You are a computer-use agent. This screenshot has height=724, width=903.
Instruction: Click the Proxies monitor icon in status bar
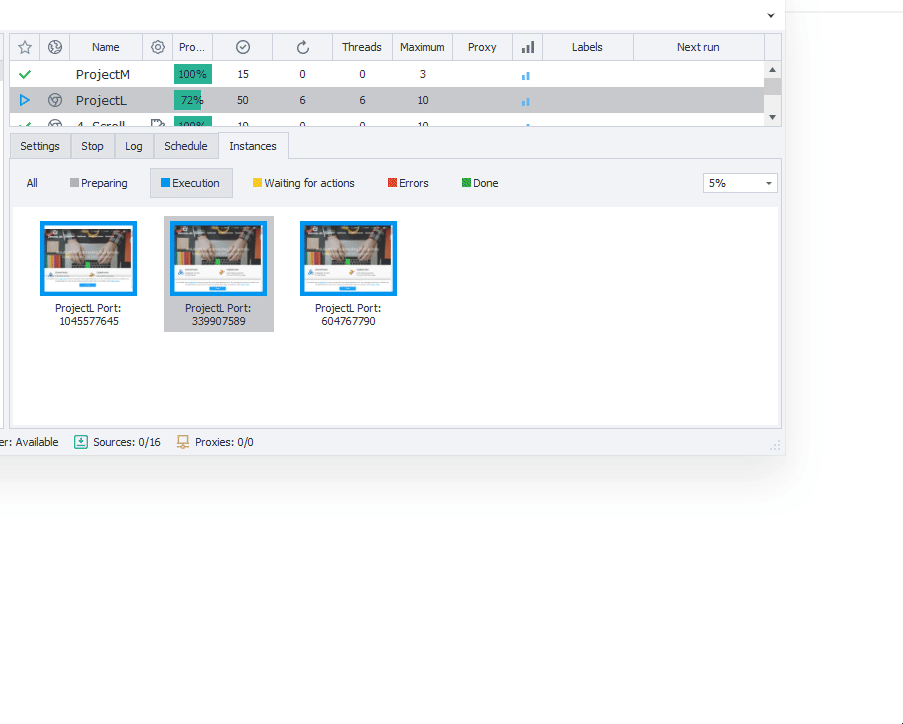point(183,441)
